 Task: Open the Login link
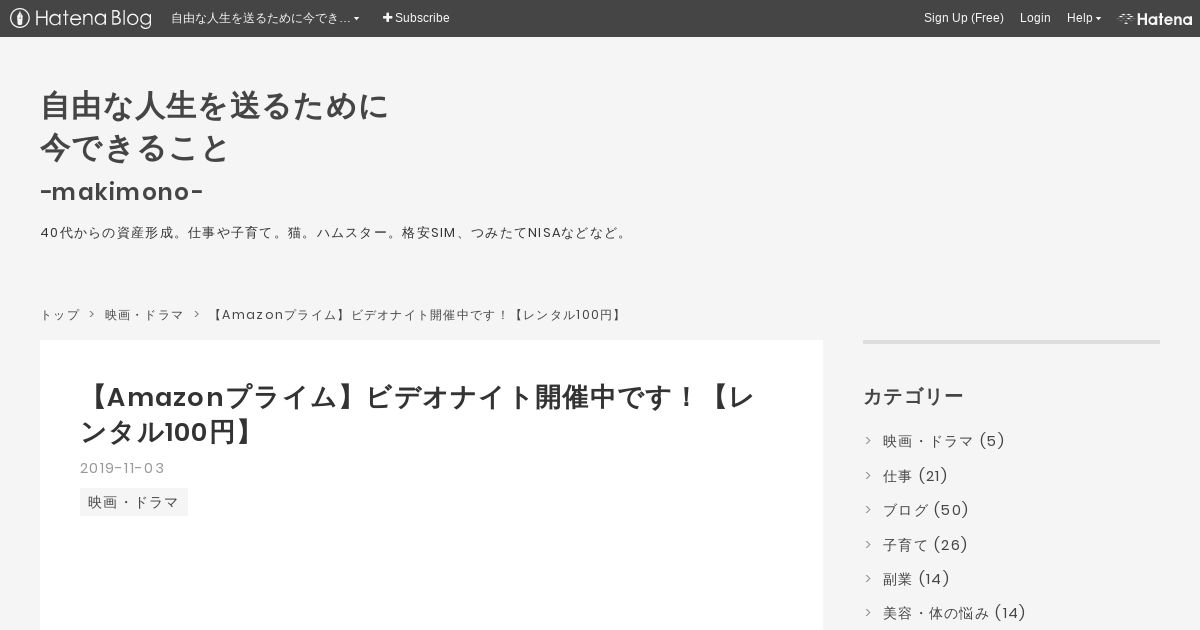(1035, 18)
